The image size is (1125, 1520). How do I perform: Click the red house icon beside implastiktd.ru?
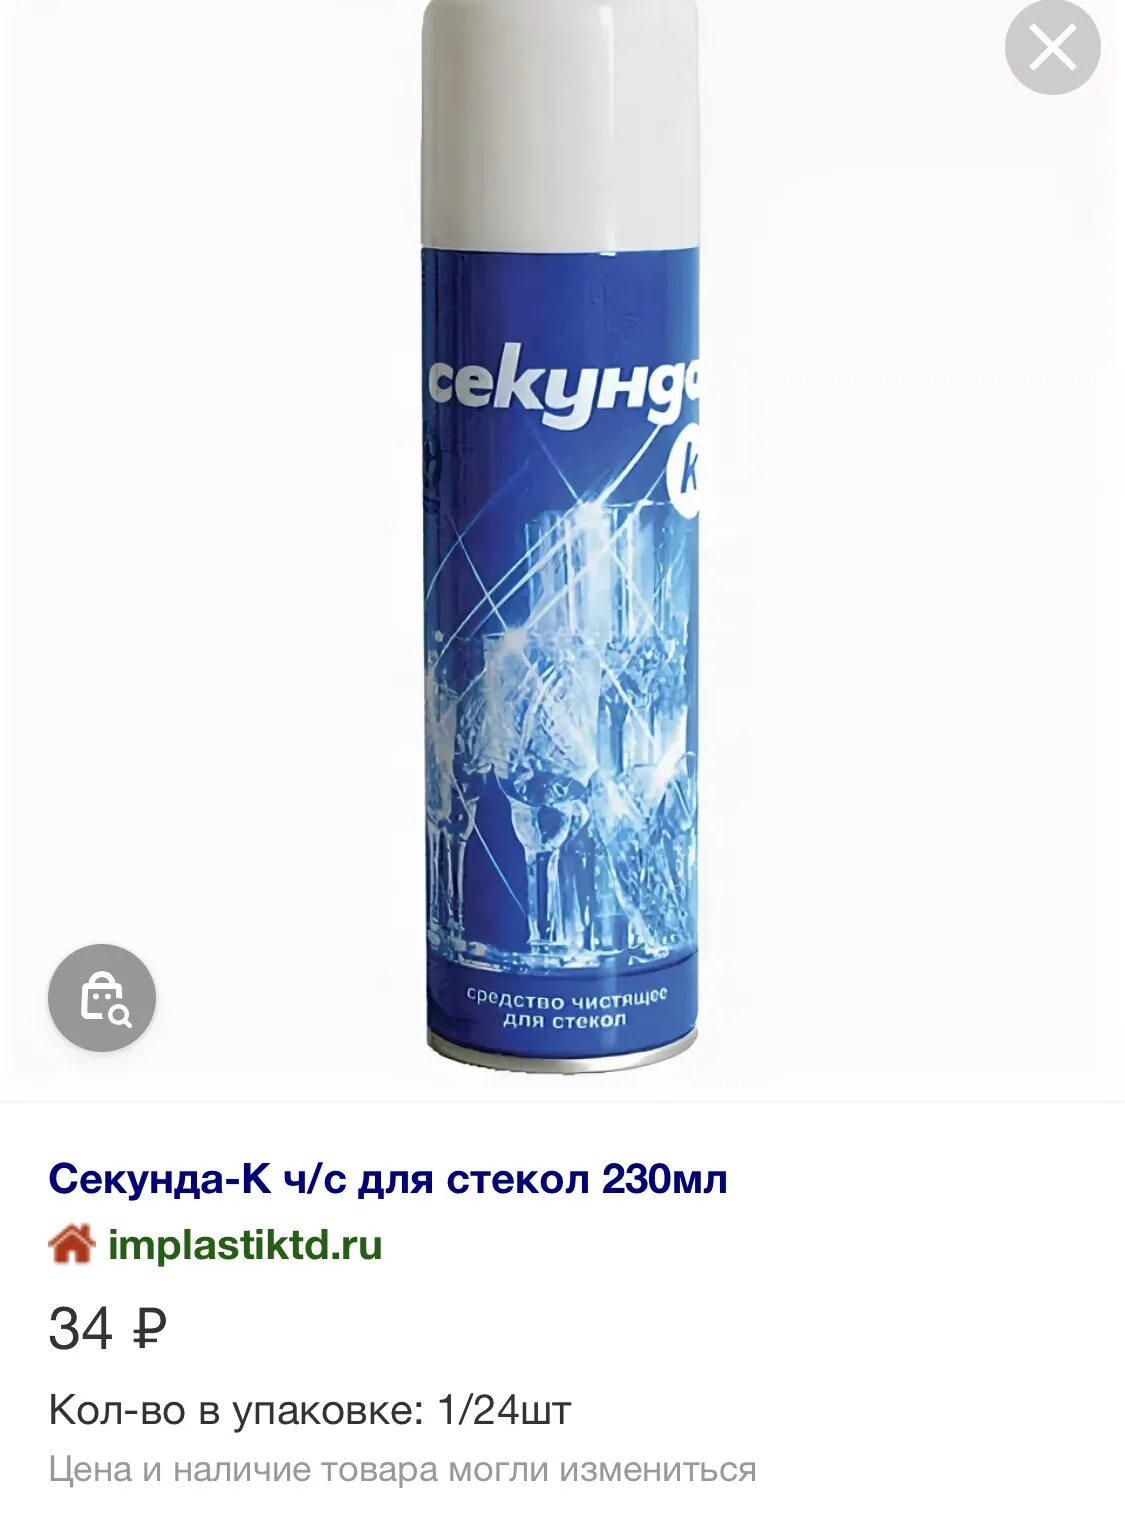(x=72, y=1245)
